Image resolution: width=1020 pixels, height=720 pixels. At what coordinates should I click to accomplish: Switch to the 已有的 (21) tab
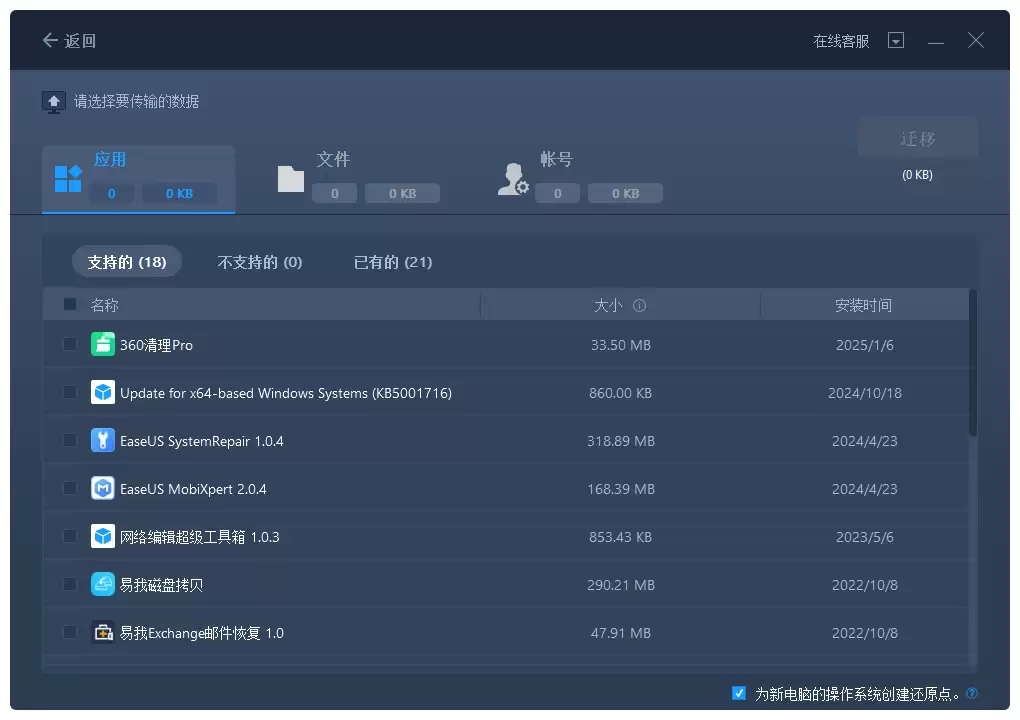391,262
